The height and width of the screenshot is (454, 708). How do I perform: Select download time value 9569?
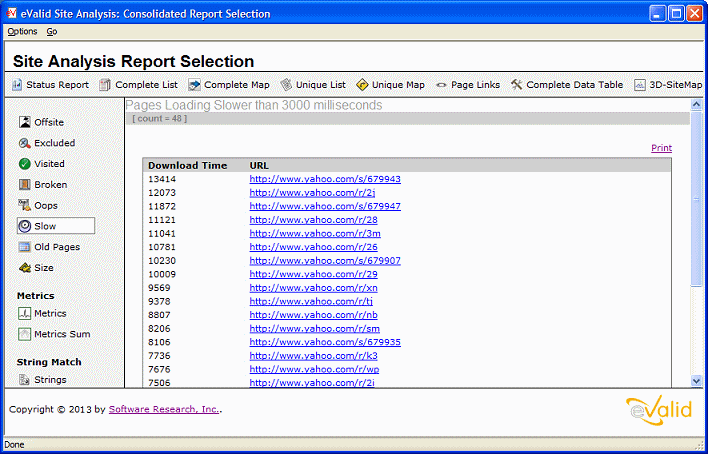pyautogui.click(x=159, y=288)
